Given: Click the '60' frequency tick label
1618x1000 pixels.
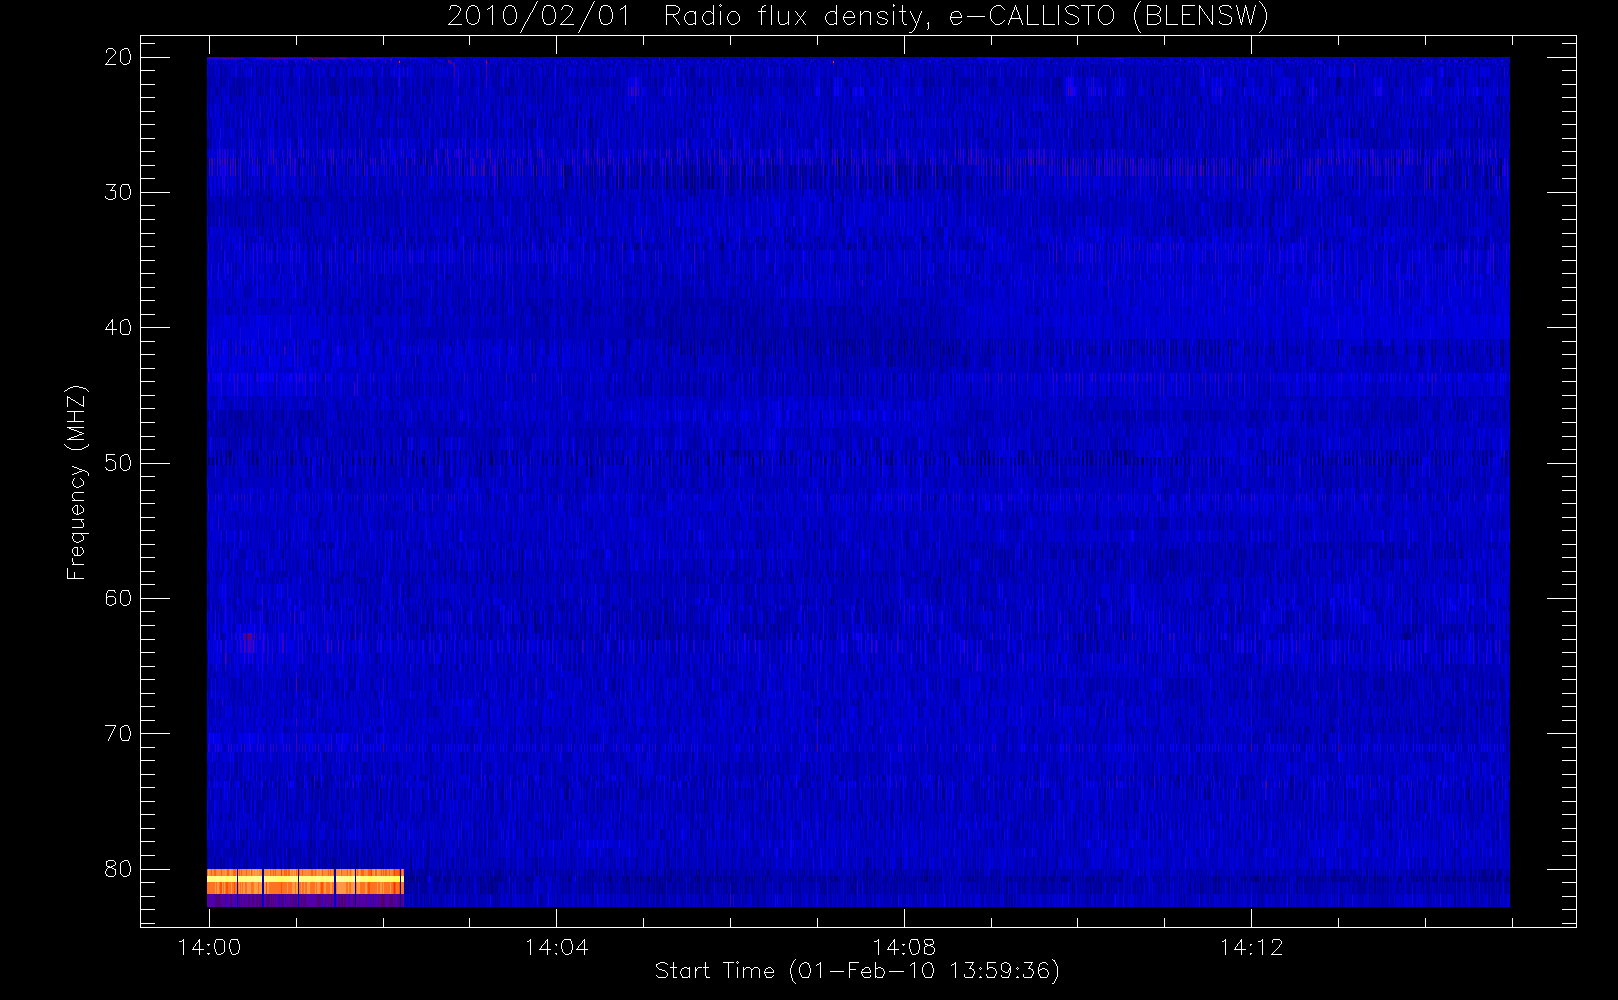Looking at the screenshot, I should point(118,598).
